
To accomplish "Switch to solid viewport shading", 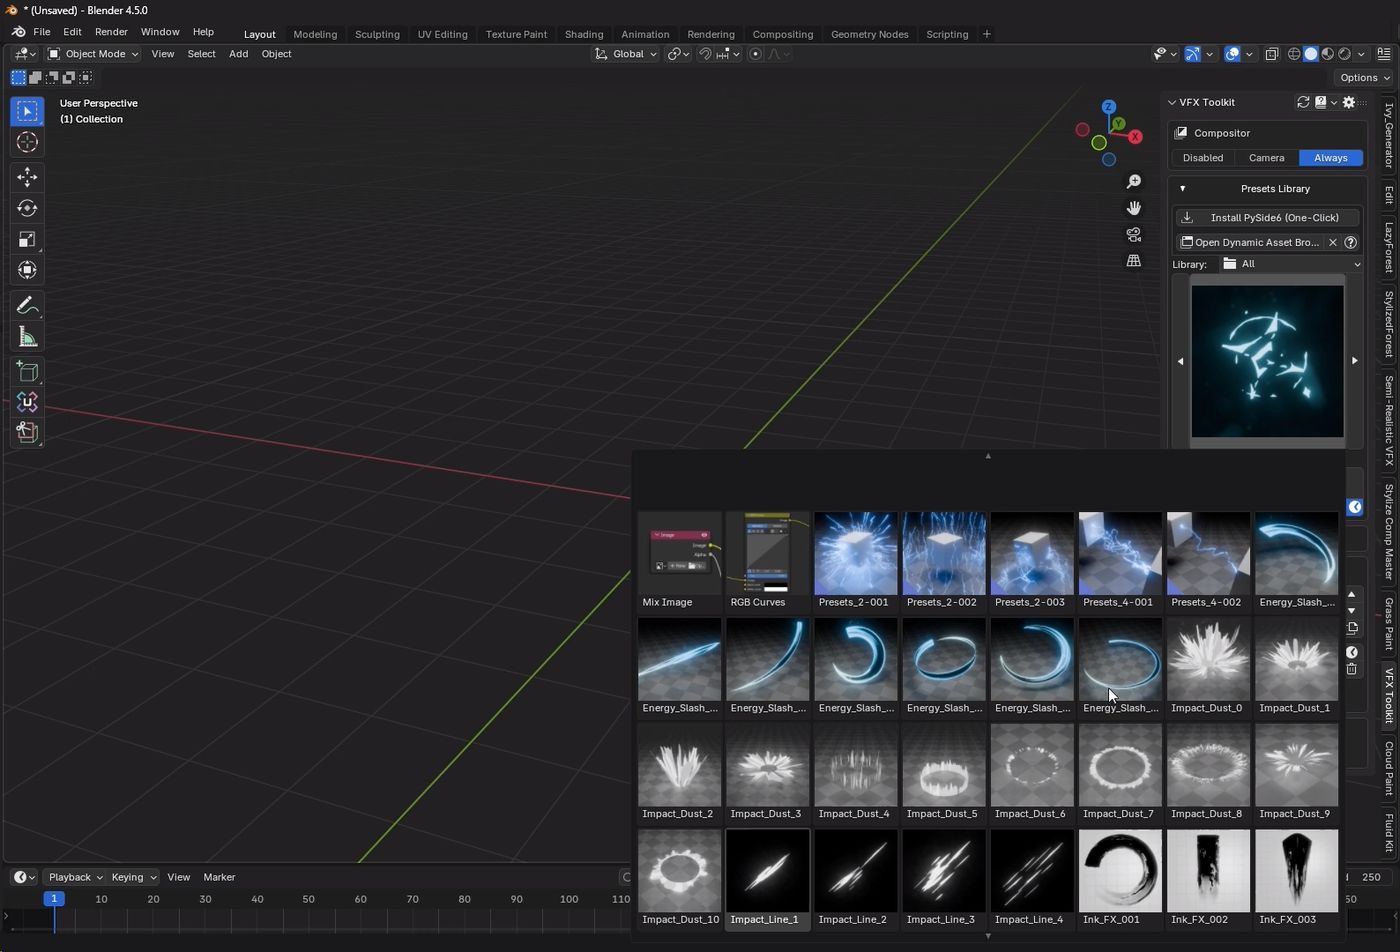I will (x=1311, y=54).
